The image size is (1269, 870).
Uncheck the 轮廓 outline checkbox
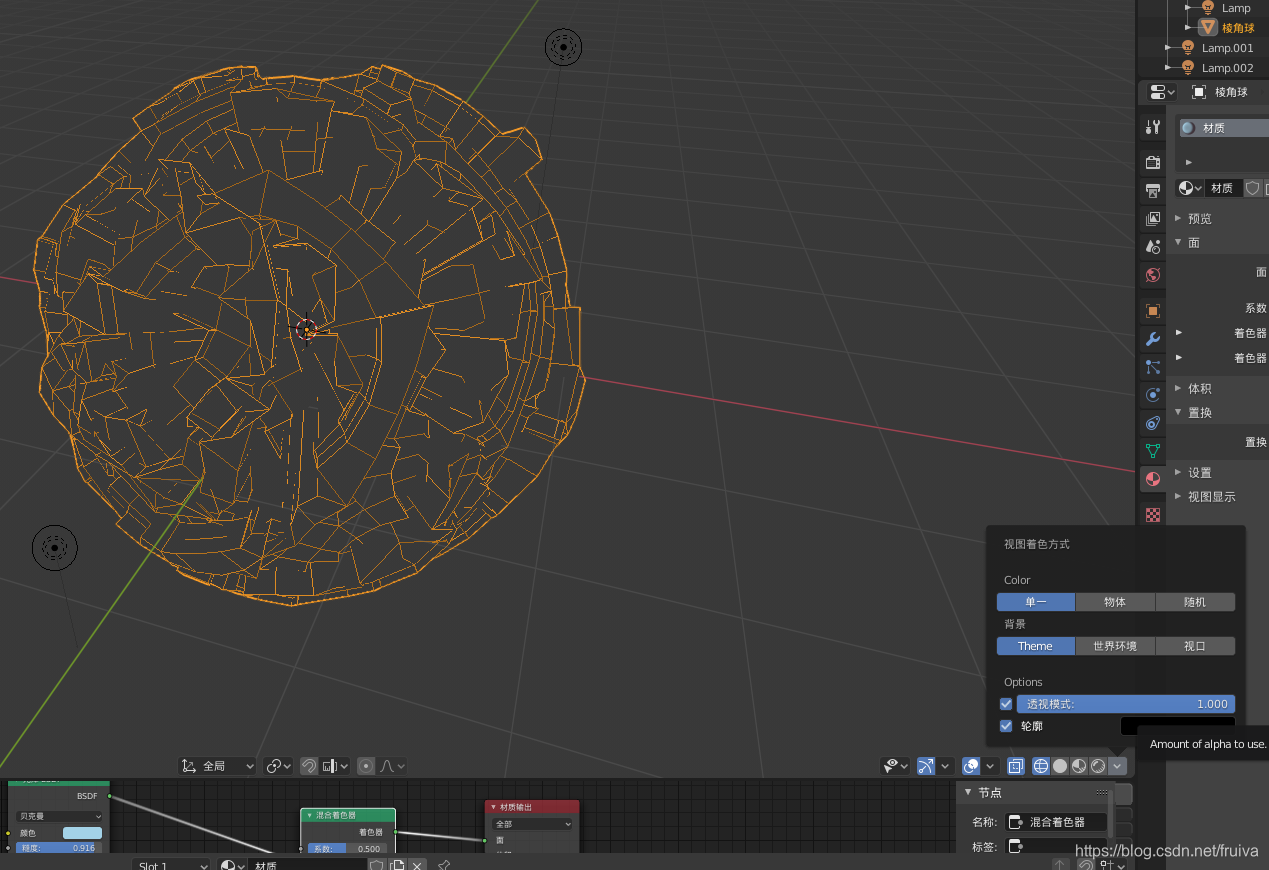1006,726
